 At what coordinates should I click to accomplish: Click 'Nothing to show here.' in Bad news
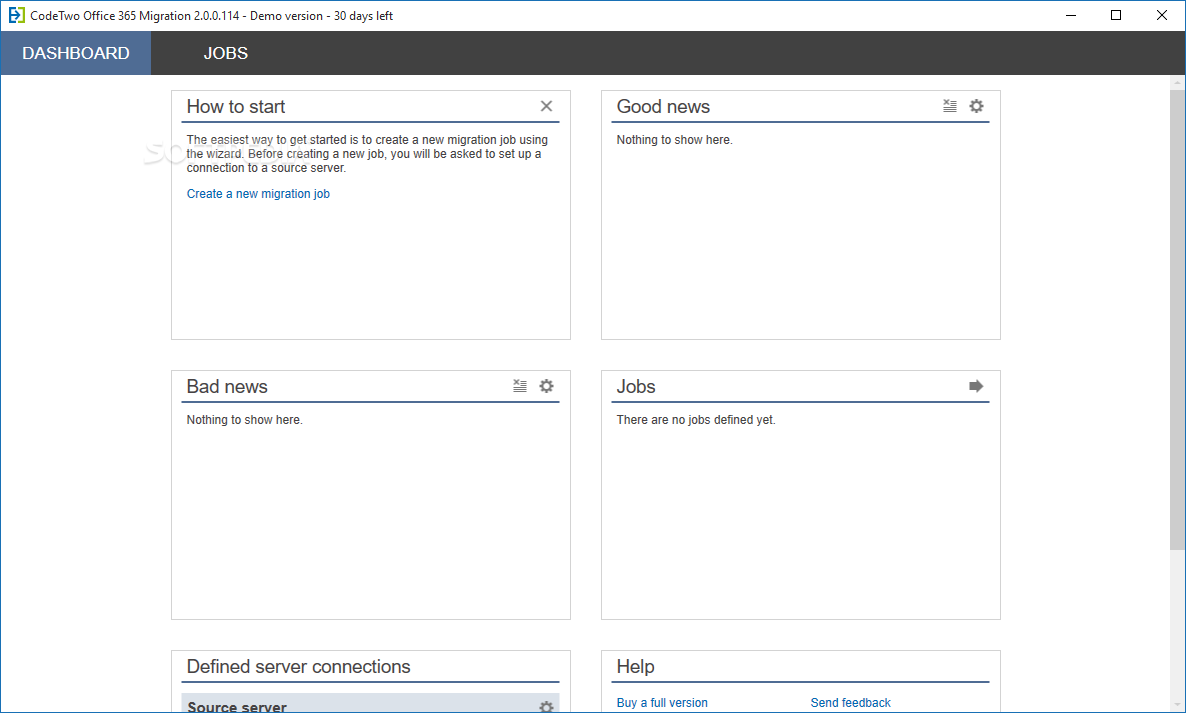[x=244, y=420]
